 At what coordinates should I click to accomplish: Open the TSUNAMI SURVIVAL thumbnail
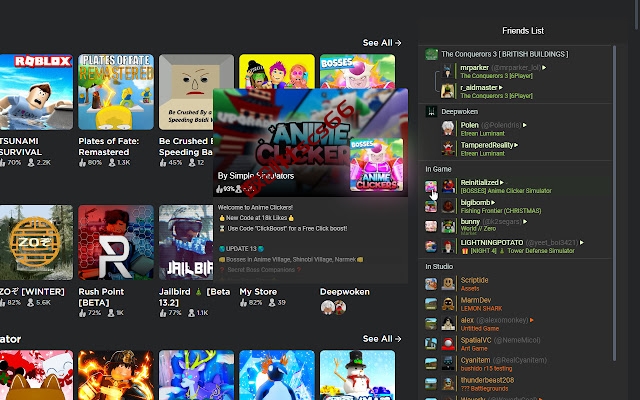[x=36, y=92]
